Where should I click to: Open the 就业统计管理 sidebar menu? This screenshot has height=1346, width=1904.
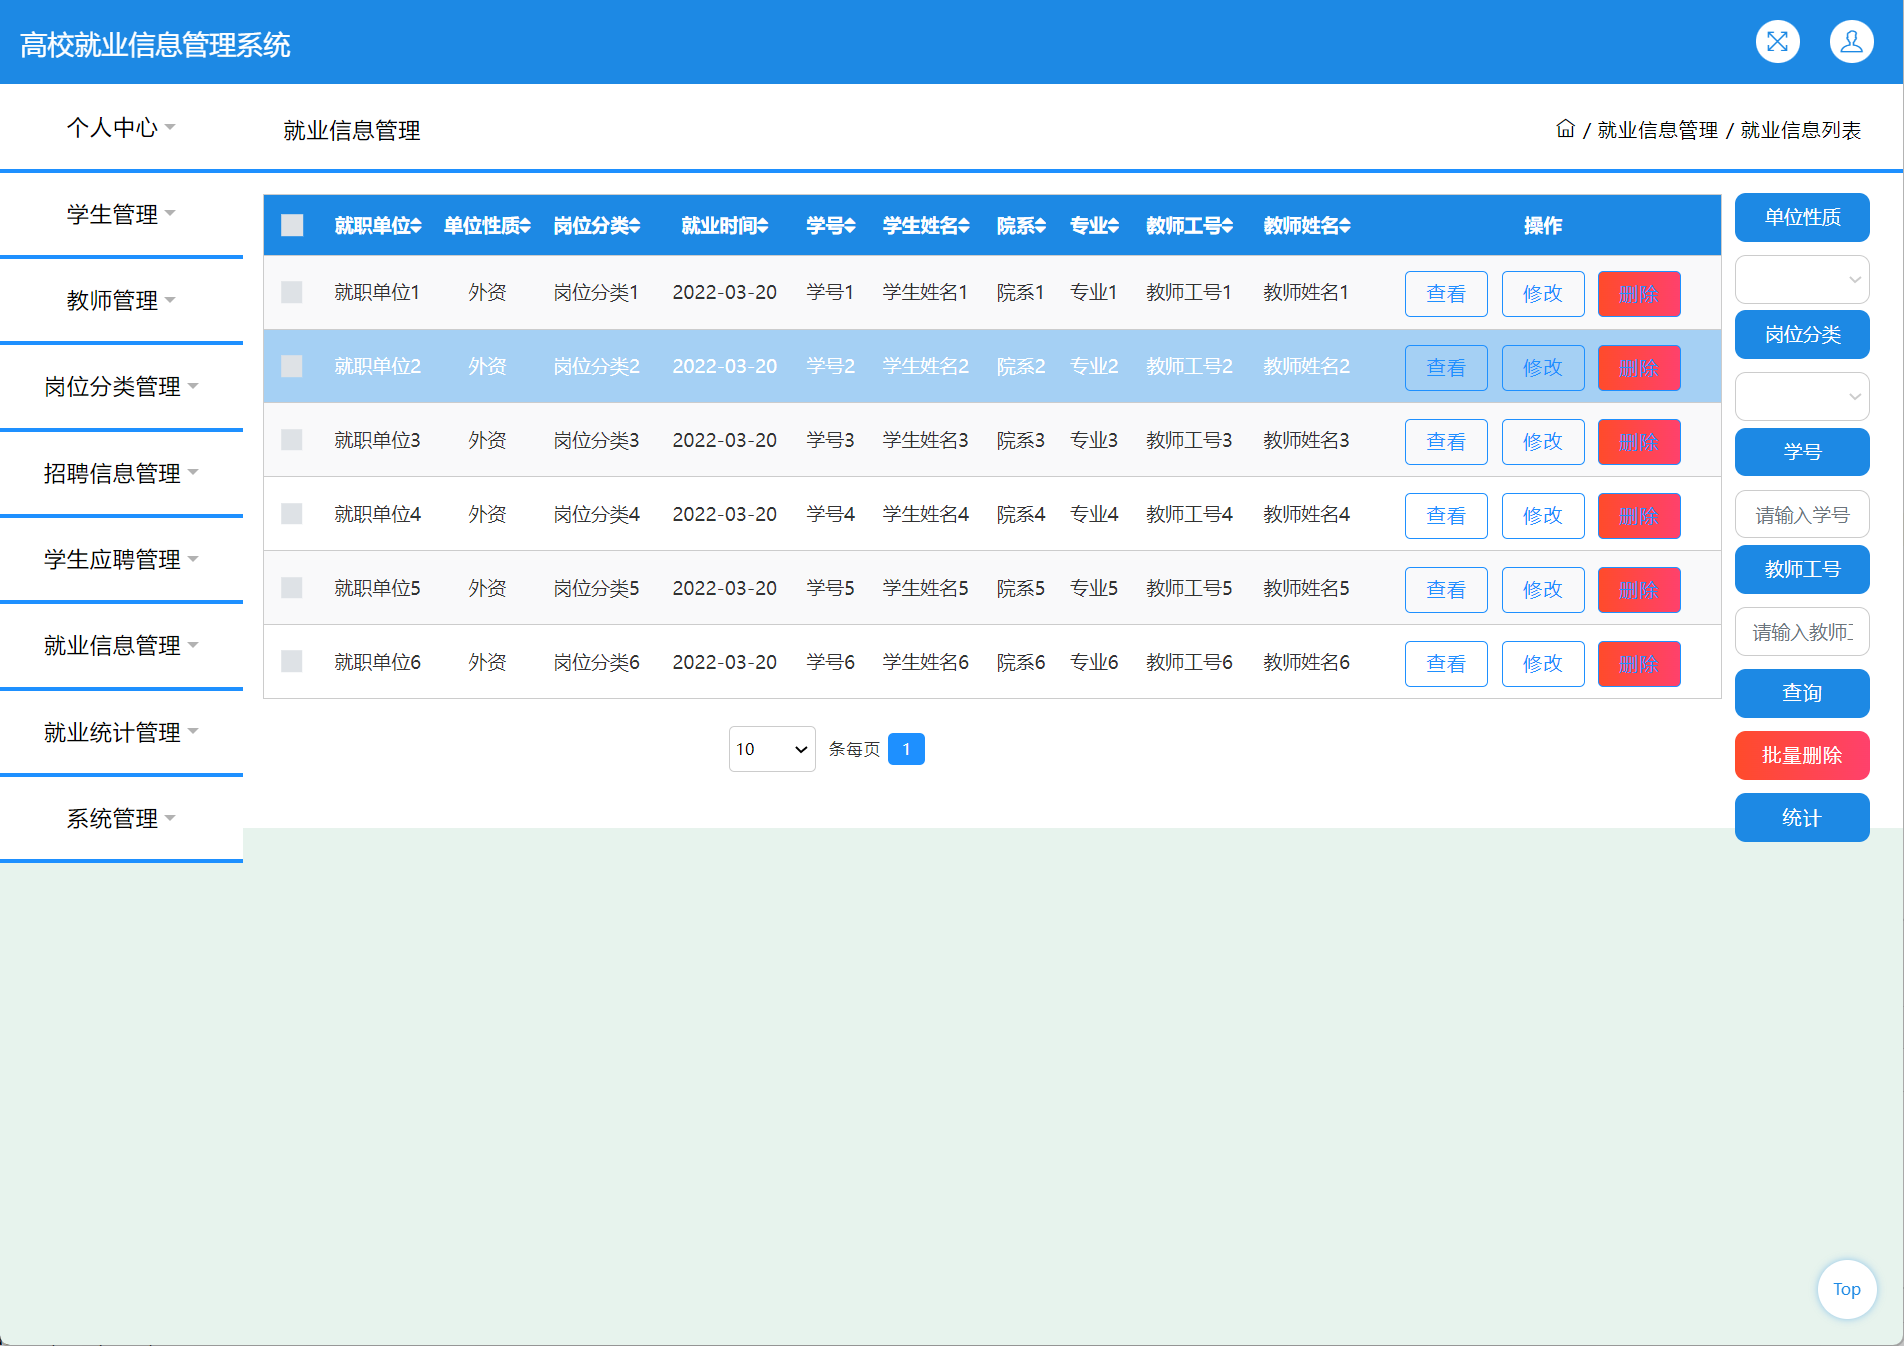tap(121, 732)
